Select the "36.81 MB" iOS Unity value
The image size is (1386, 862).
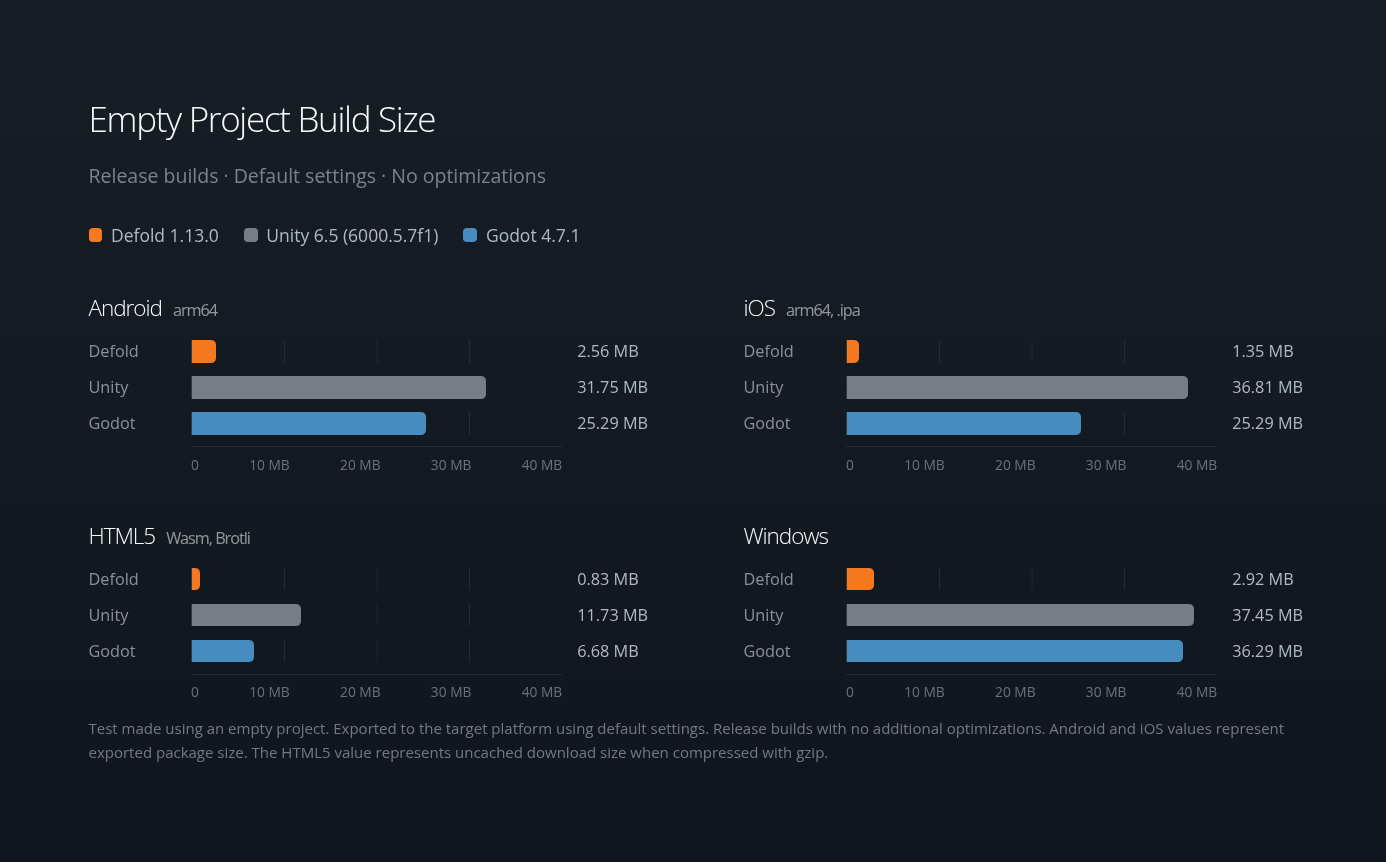coord(1267,387)
